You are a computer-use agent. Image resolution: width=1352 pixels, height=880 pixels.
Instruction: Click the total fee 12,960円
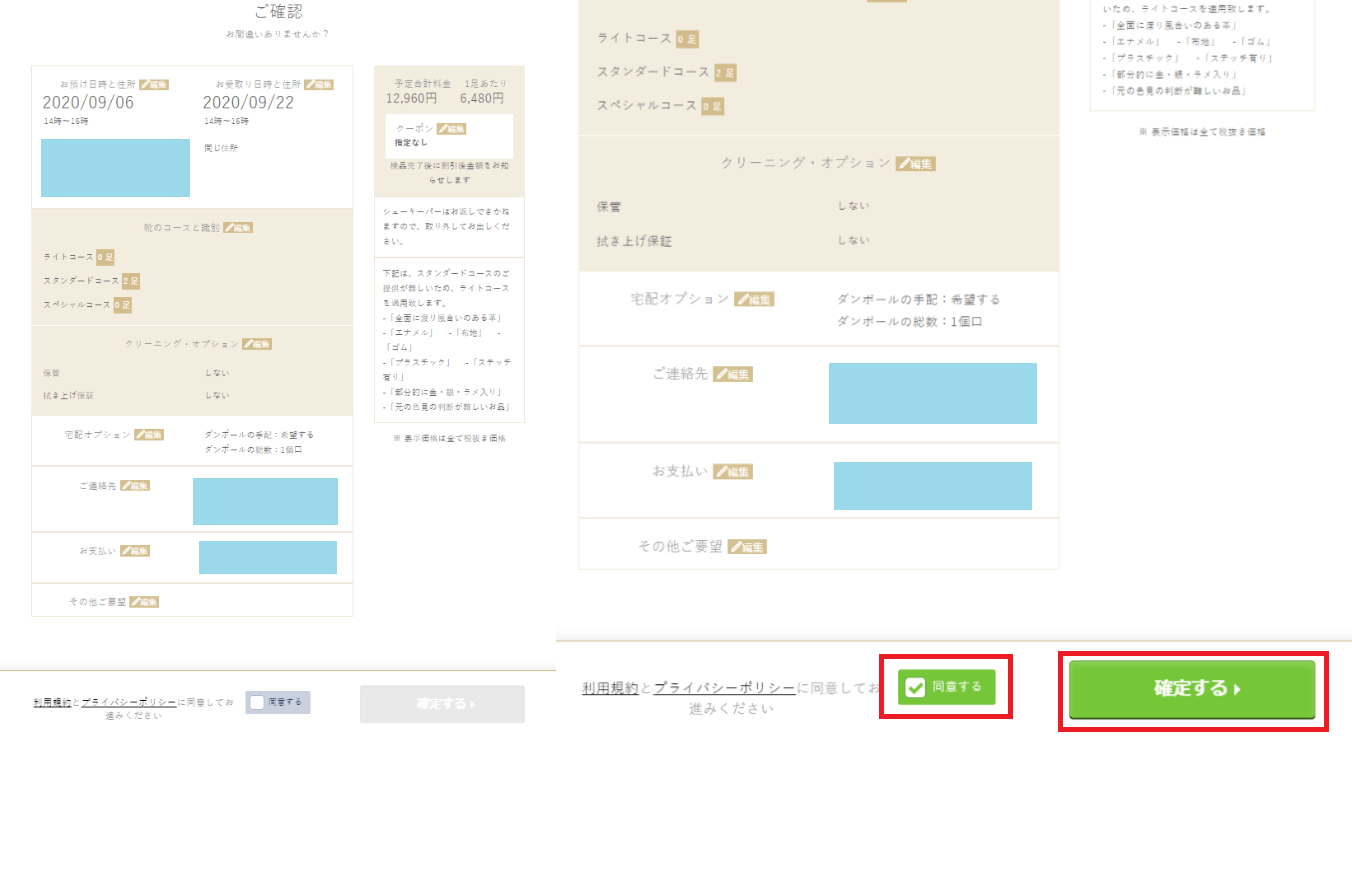click(411, 99)
